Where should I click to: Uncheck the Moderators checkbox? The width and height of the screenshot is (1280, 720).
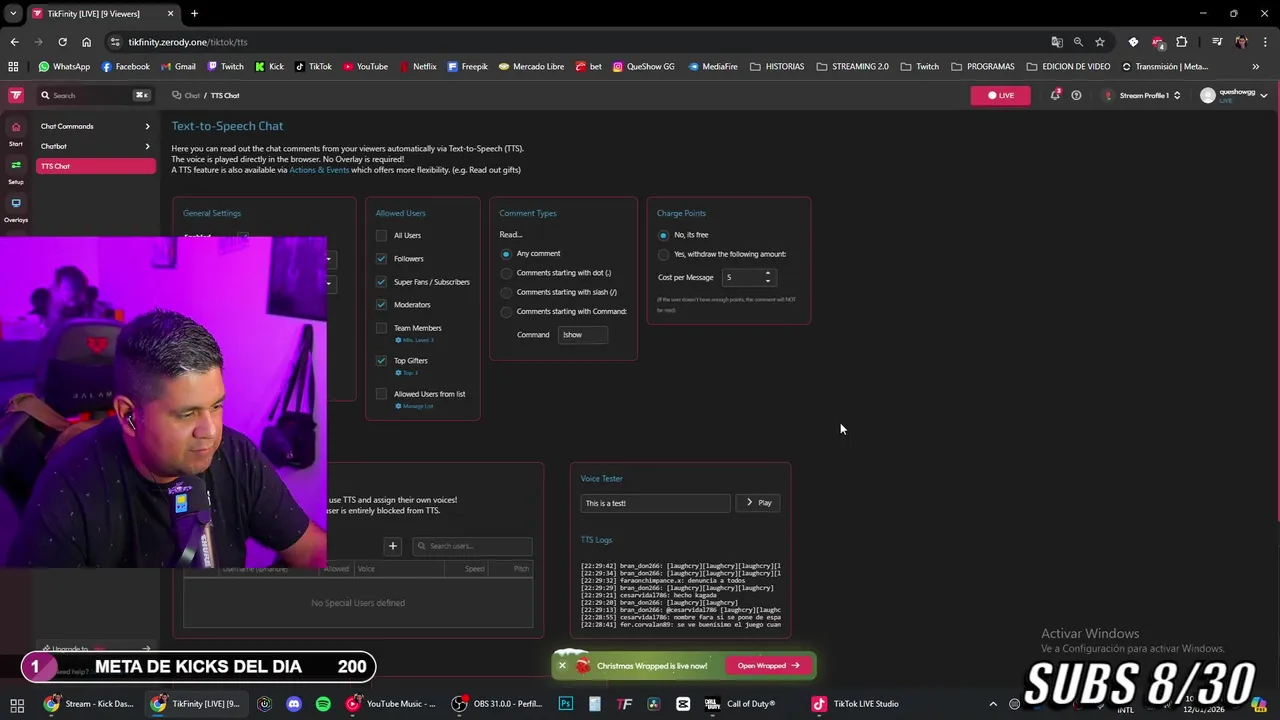(x=381, y=304)
